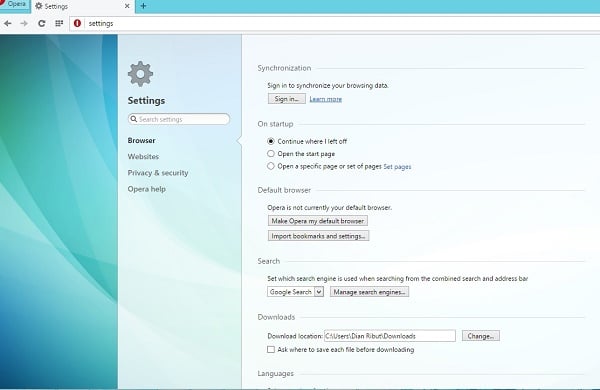Click the Change... download location button

coord(481,336)
